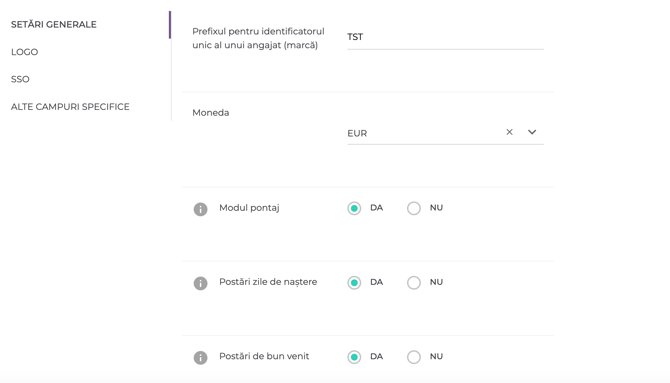Image resolution: width=670 pixels, height=383 pixels.
Task: Open ALTE CAMPURI SPECIFICE section
Action: 70,106
